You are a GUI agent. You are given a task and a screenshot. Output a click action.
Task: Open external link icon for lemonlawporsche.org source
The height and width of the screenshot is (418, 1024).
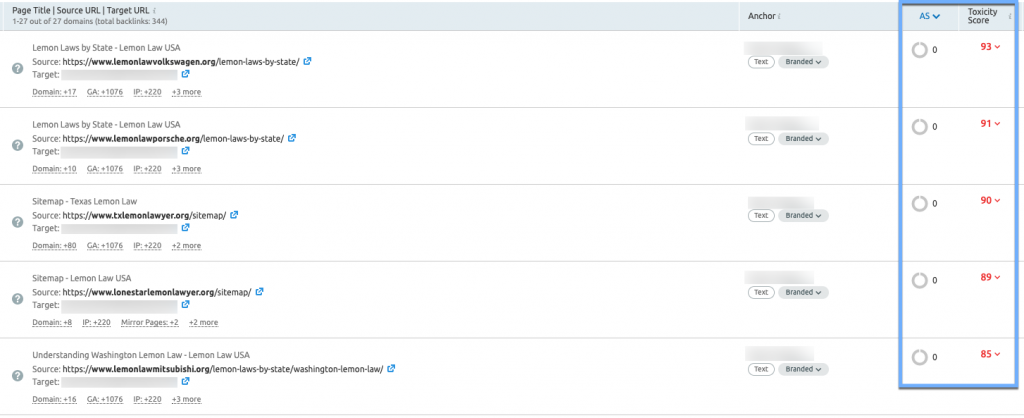click(291, 138)
